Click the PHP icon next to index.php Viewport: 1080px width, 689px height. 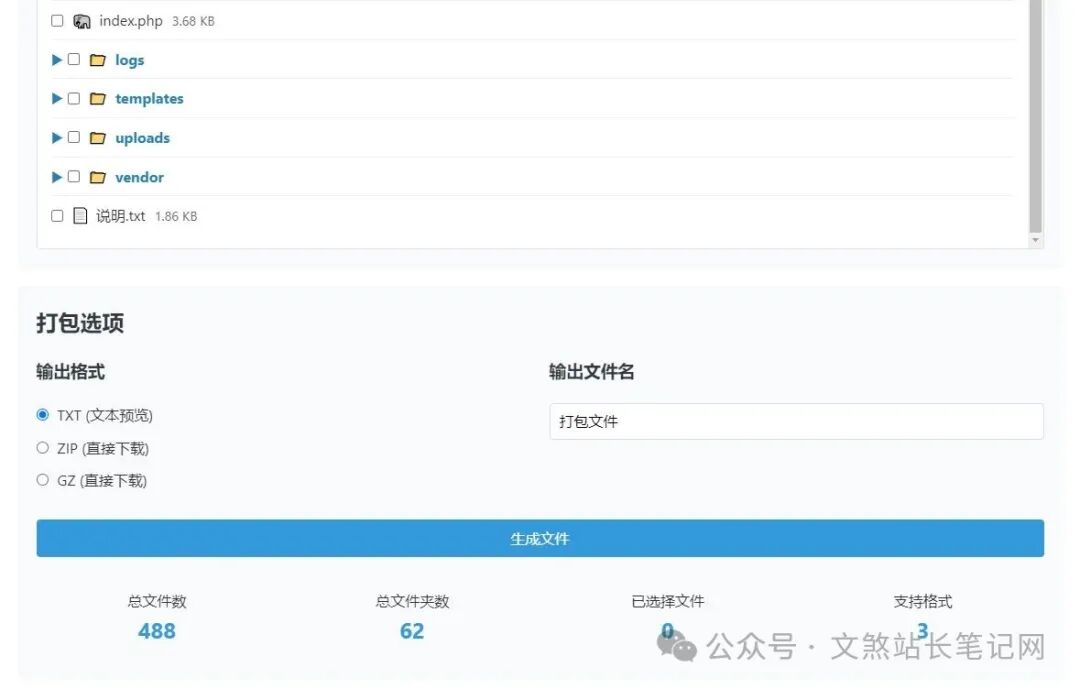[81, 20]
